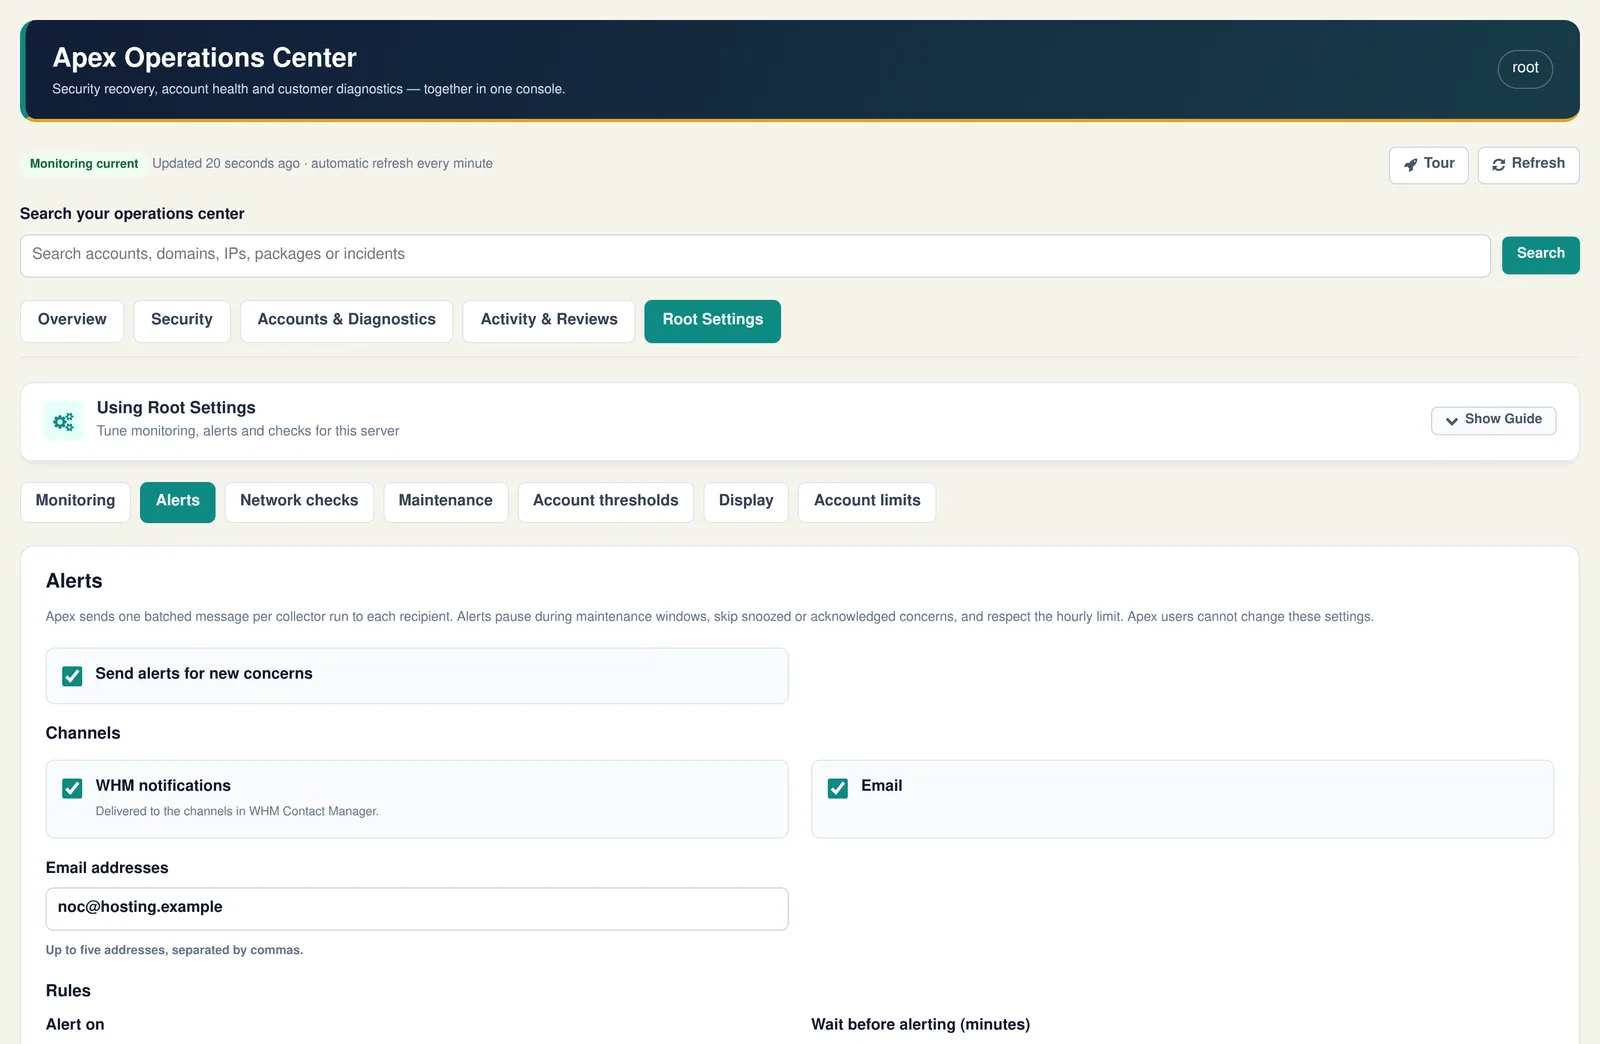Disable the Email channel checkbox
This screenshot has width=1600, height=1044.
838,788
